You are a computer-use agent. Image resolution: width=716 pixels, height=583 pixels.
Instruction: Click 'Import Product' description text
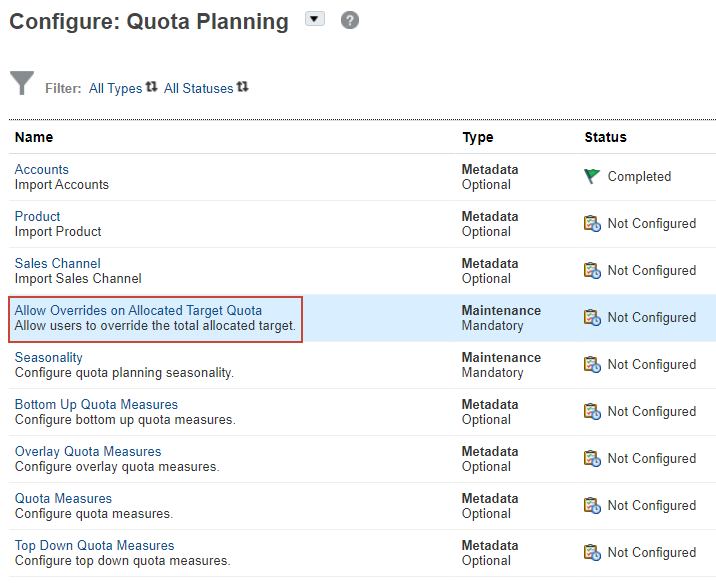(58, 231)
